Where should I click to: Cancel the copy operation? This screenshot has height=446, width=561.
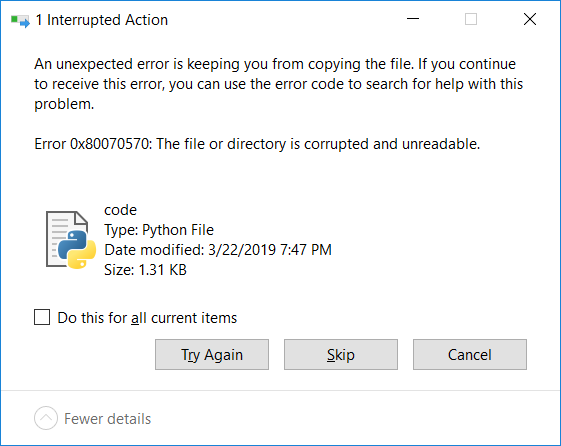pyautogui.click(x=470, y=354)
